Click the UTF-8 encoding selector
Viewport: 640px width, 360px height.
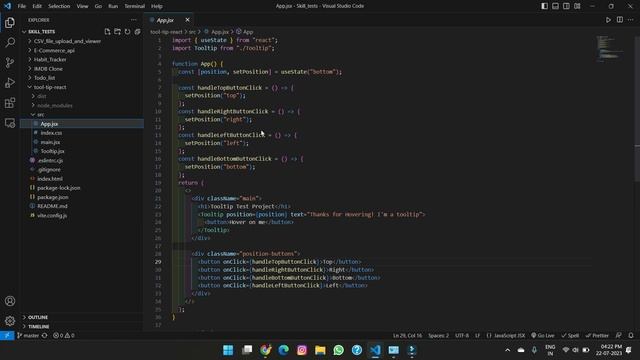(462, 336)
